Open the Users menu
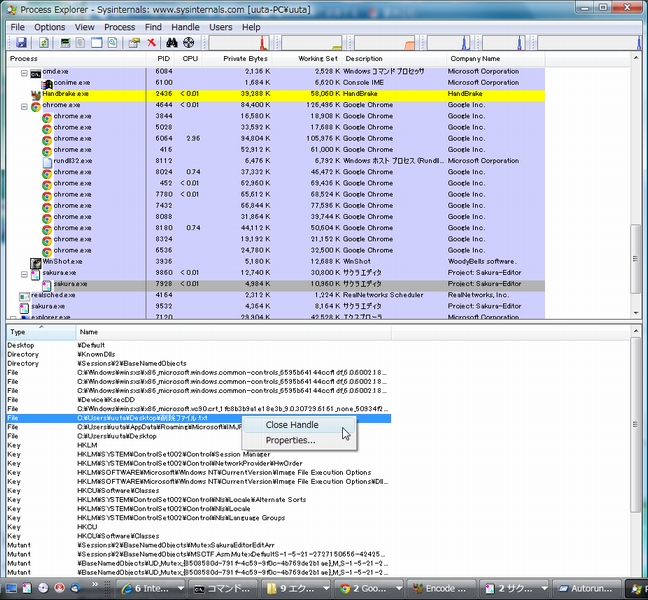This screenshot has width=648, height=600. click(x=221, y=27)
